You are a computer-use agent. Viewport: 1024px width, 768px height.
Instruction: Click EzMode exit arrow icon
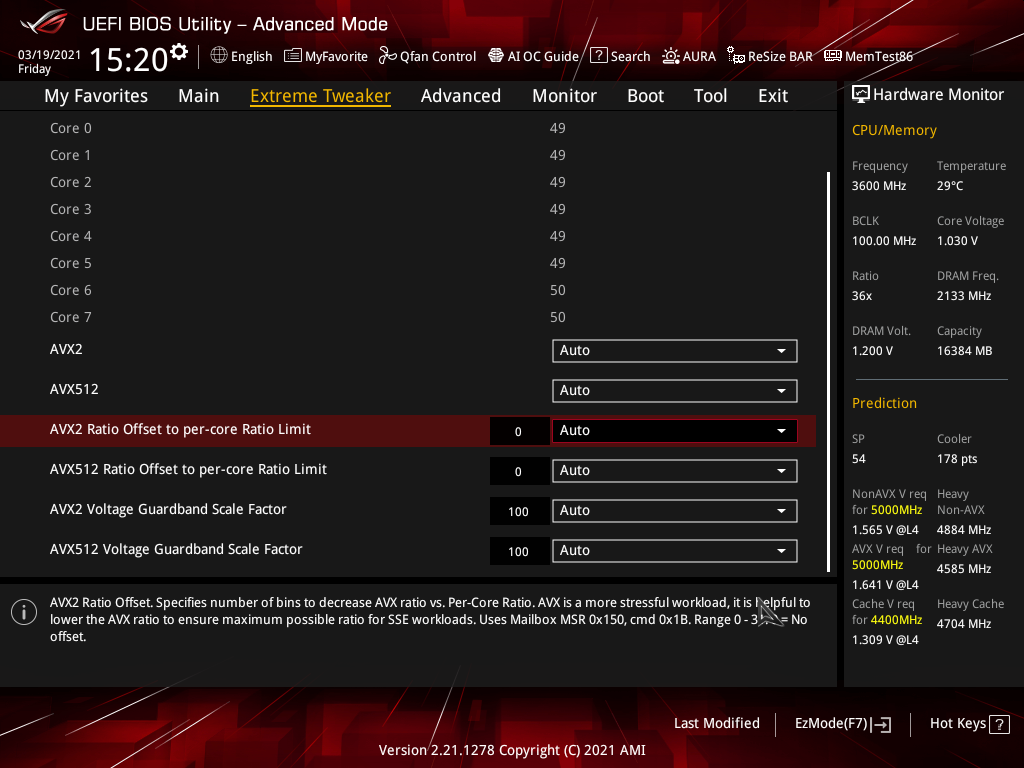point(881,724)
